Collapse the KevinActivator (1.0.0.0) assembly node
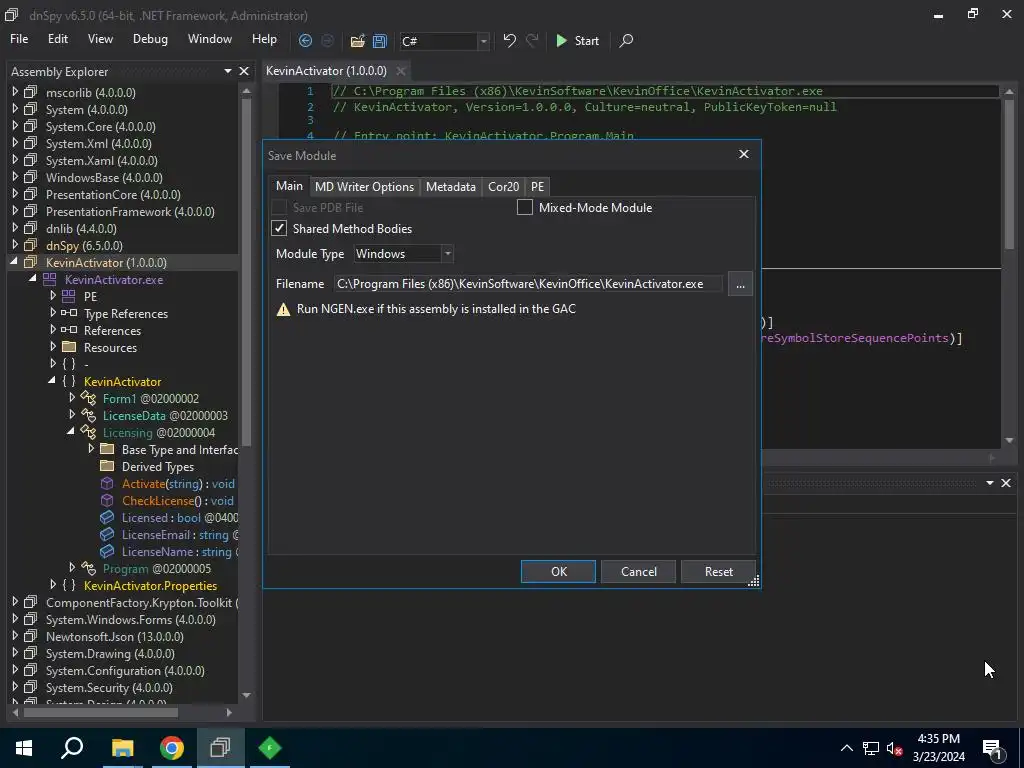 (x=14, y=262)
